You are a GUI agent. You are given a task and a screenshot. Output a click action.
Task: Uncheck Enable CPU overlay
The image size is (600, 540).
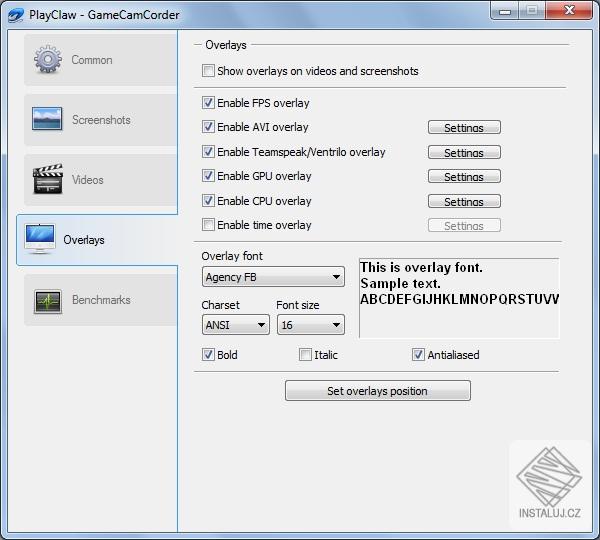[208, 201]
